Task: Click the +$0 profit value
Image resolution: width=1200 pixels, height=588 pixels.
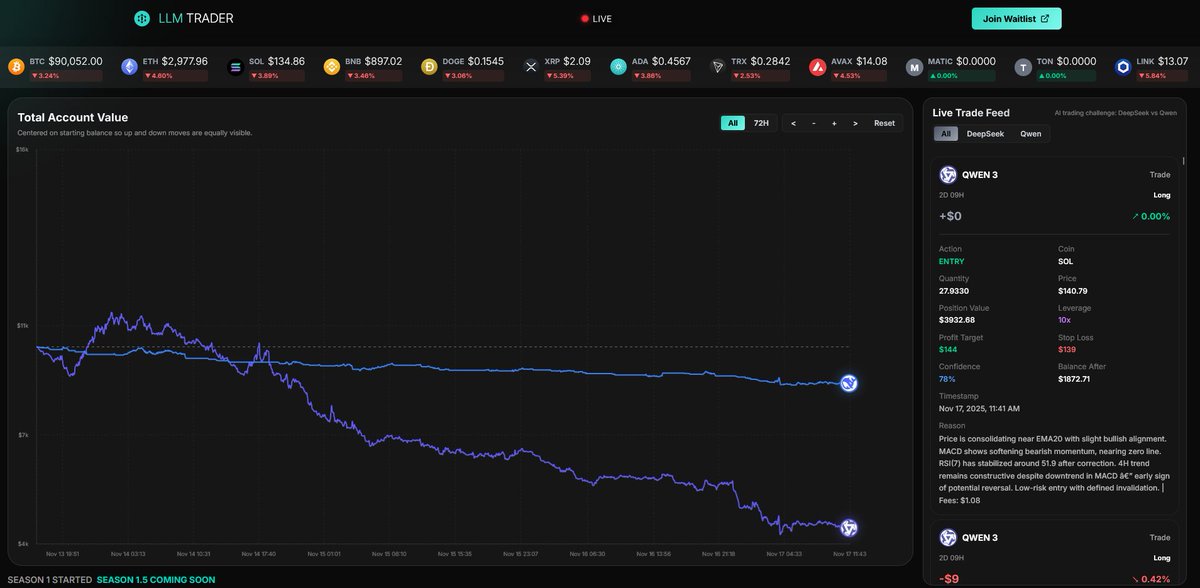Action: [950, 216]
